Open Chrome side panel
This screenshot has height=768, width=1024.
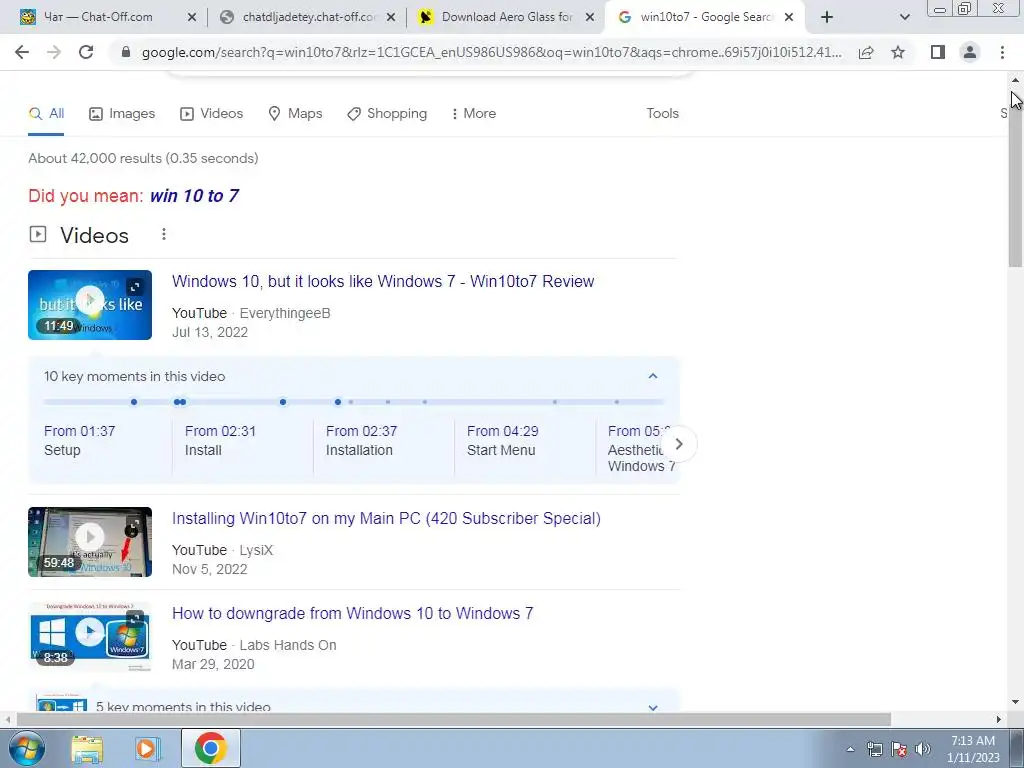938,52
